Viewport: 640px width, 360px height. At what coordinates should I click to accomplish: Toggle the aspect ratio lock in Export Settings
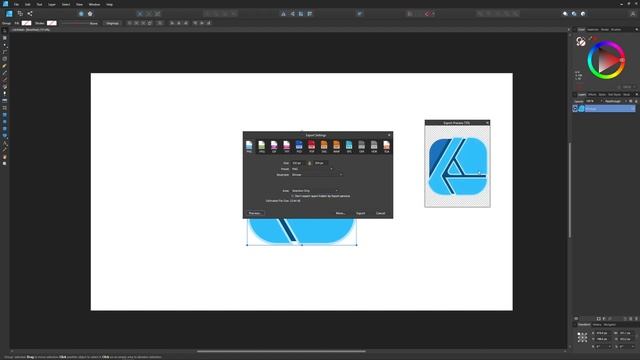[x=309, y=163]
